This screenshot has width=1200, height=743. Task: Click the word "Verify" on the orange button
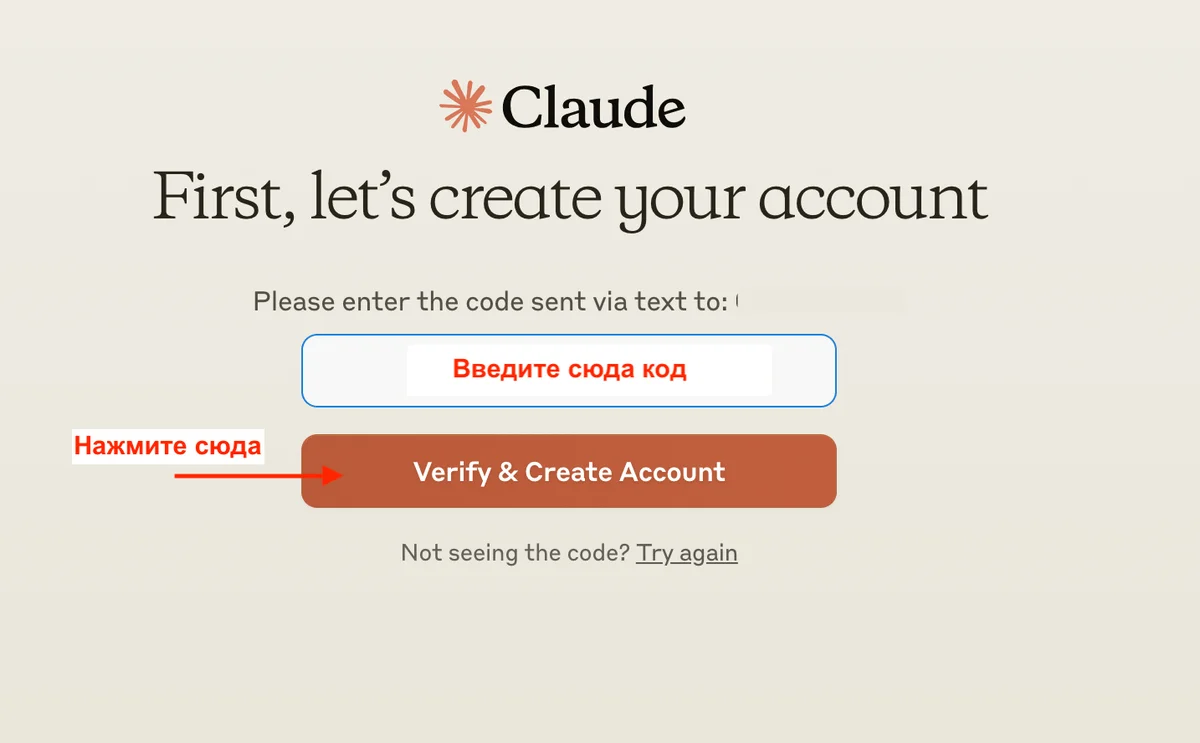pyautogui.click(x=451, y=472)
